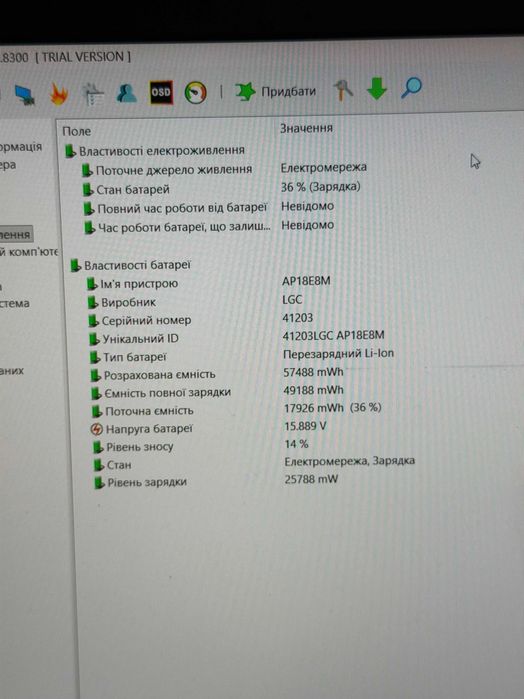Select the Рівень зносу row
This screenshot has width=524, height=699.
133,447
